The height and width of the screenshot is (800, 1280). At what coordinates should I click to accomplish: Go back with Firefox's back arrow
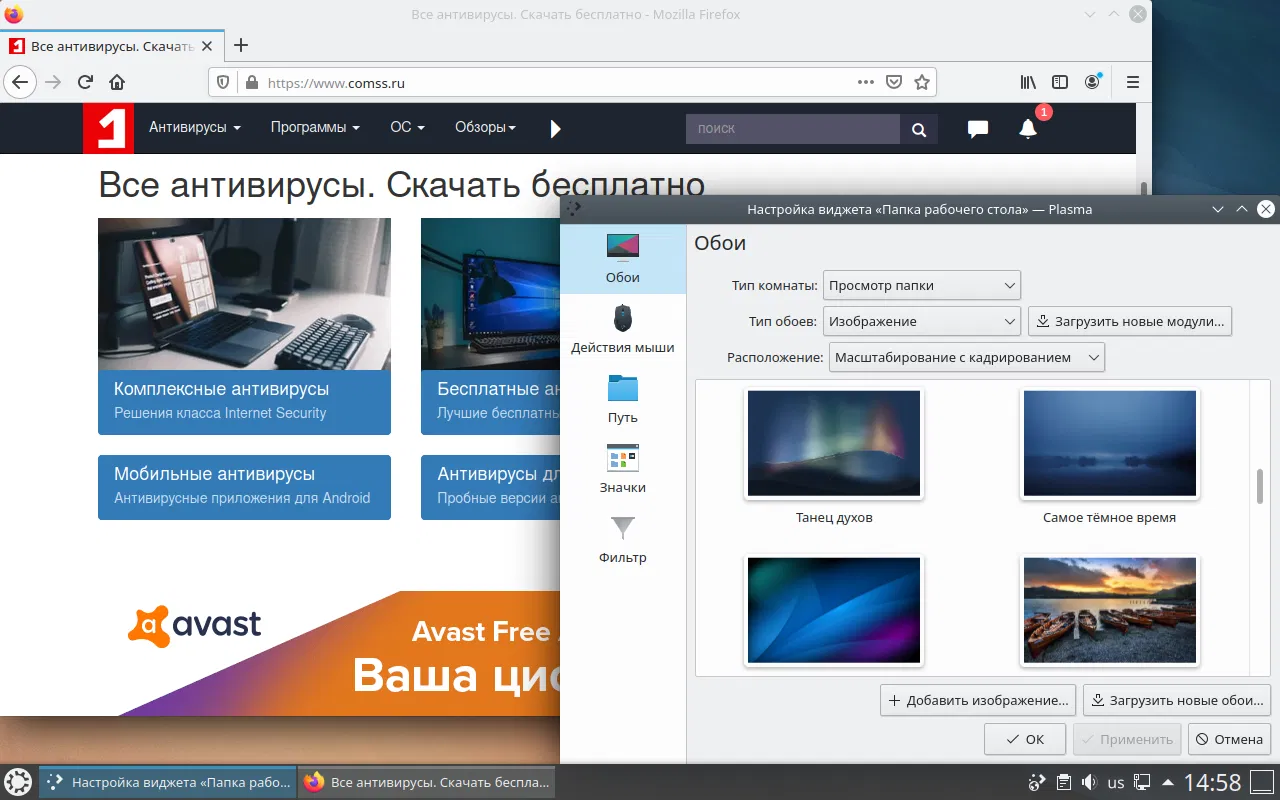pos(20,83)
